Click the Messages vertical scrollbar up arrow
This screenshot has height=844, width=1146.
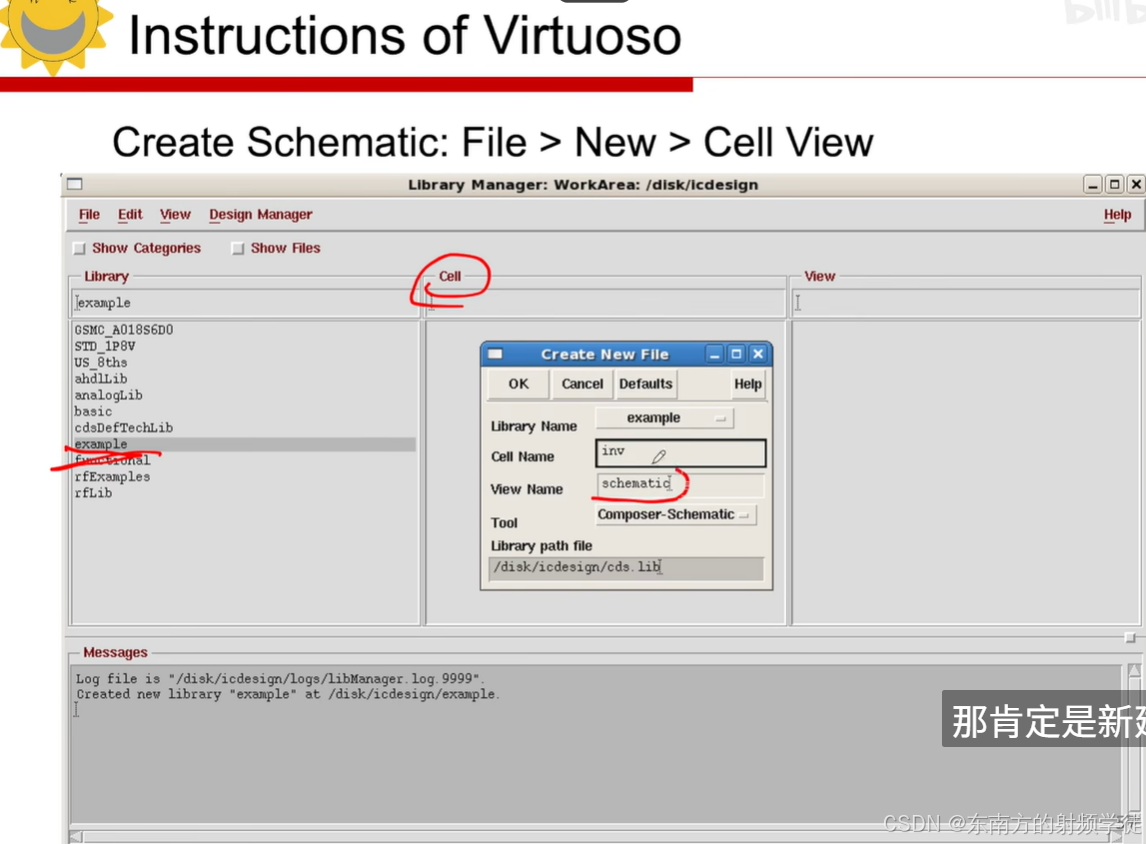pos(1134,671)
